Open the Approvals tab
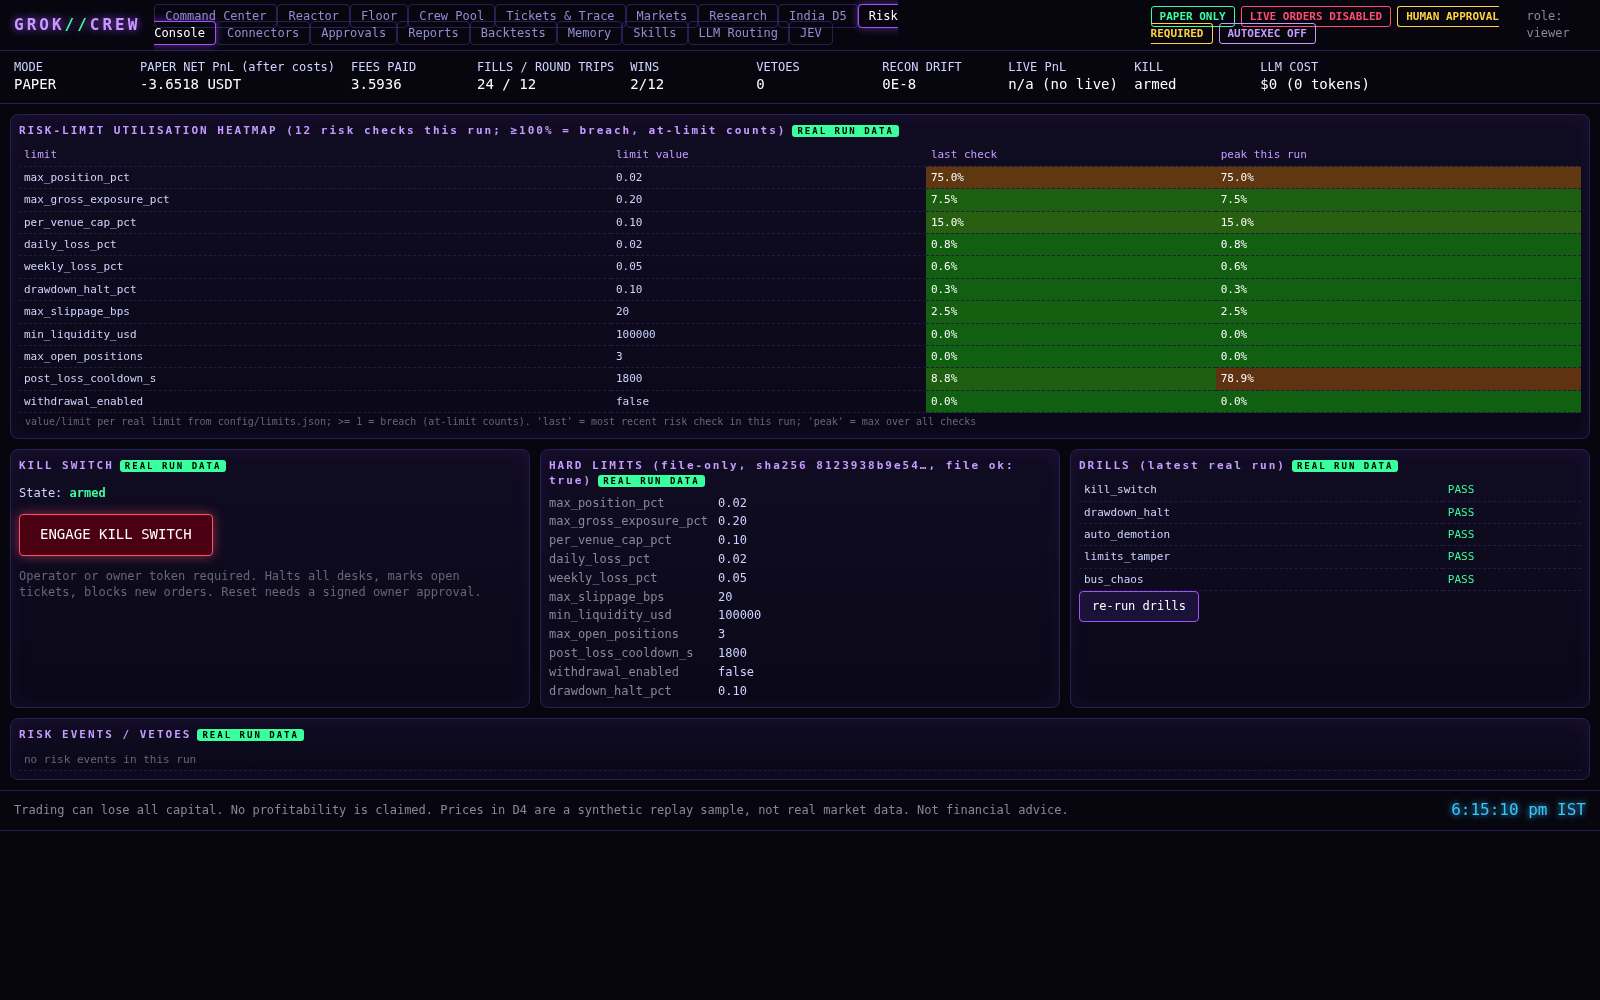The height and width of the screenshot is (1000, 1600). [353, 33]
